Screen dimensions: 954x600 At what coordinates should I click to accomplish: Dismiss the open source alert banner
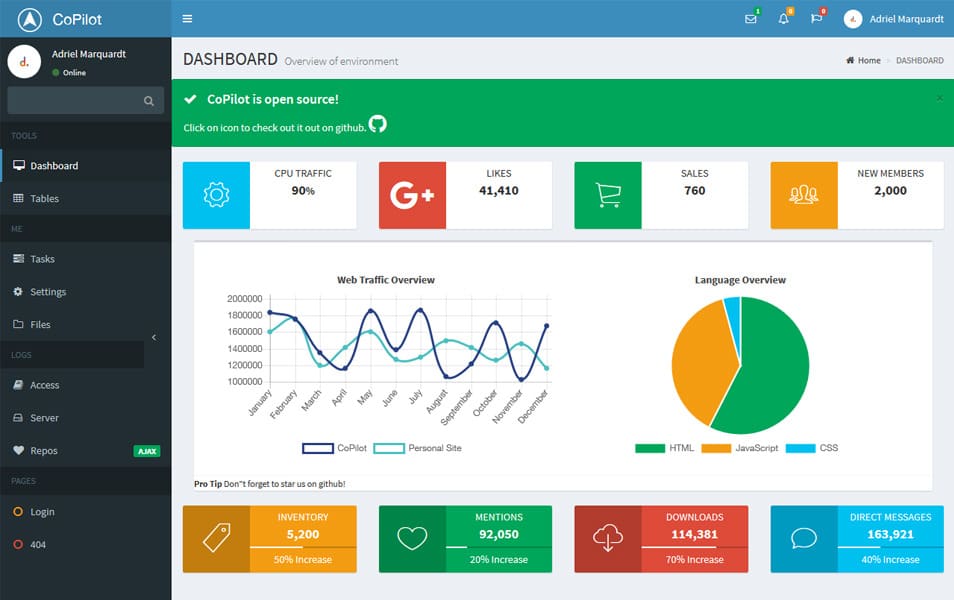click(940, 98)
